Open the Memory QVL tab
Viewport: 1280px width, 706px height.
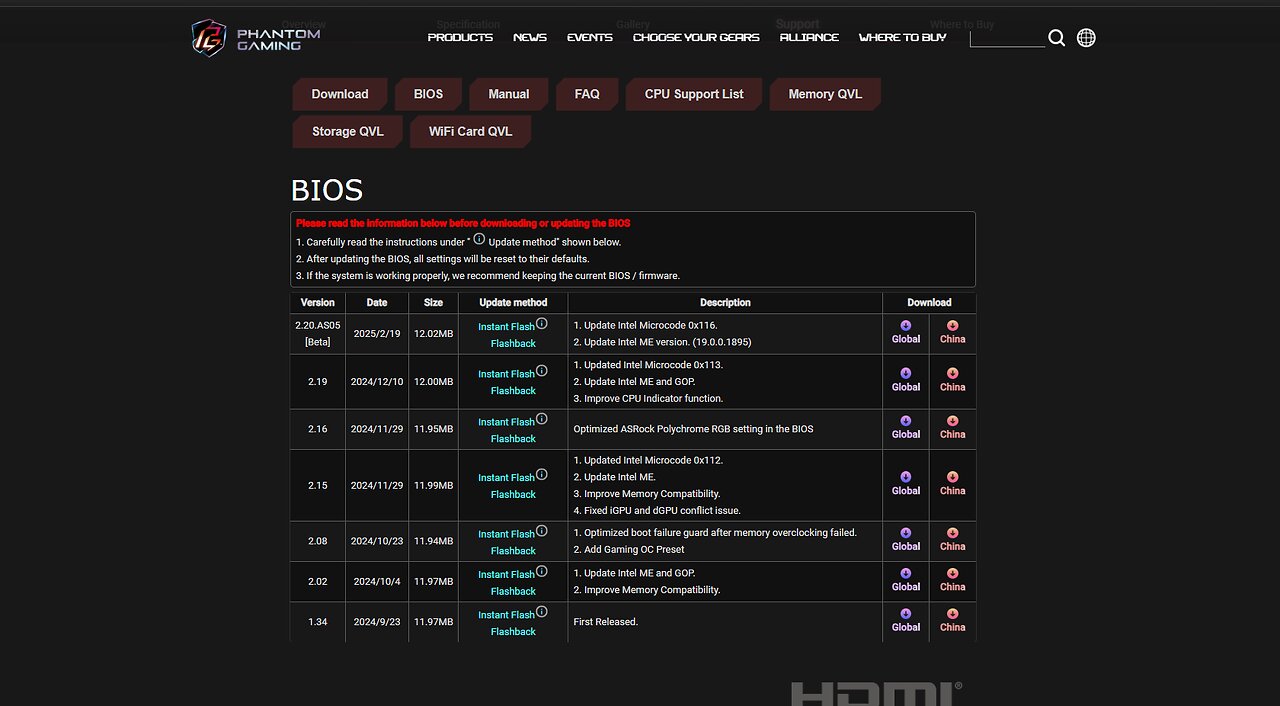(825, 94)
